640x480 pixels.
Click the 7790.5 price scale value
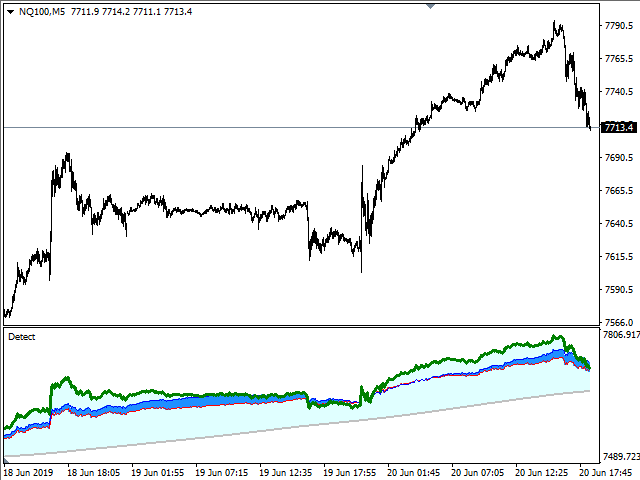click(x=619, y=26)
